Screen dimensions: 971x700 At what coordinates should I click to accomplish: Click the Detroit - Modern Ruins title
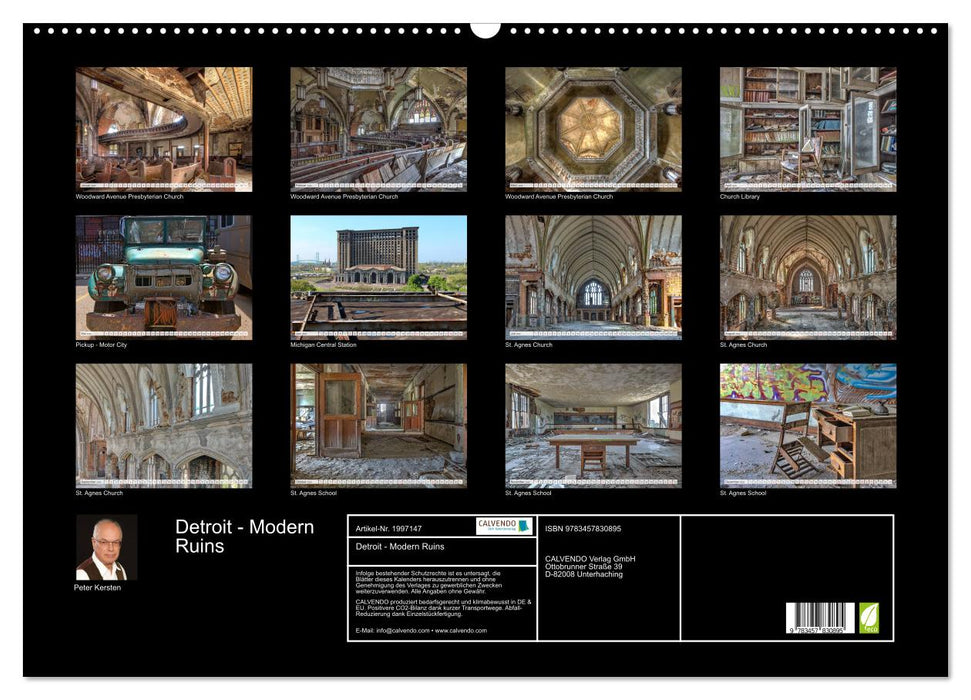[245, 533]
